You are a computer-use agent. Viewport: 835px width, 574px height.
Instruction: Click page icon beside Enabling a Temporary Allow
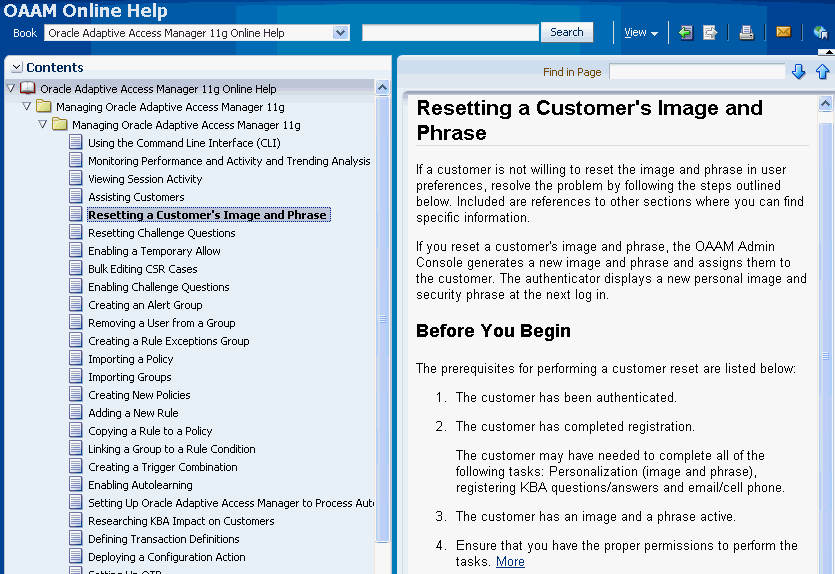click(x=76, y=250)
